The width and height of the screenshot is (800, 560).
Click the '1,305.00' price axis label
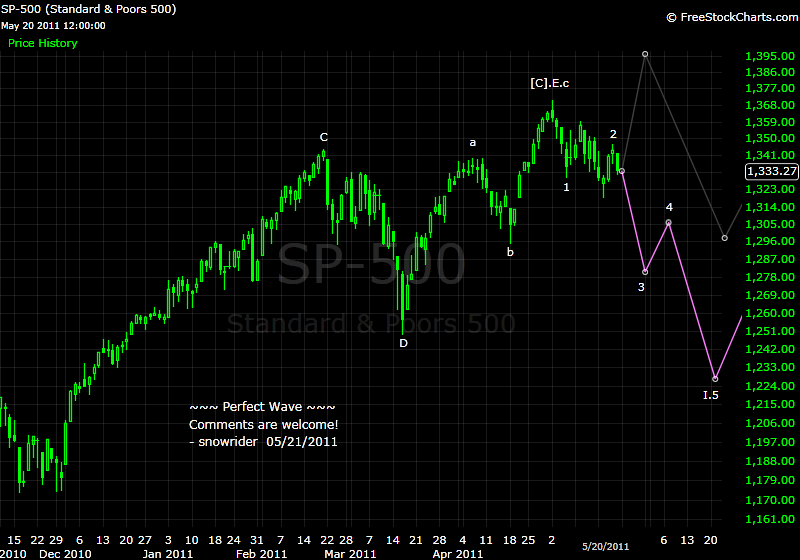(770, 224)
